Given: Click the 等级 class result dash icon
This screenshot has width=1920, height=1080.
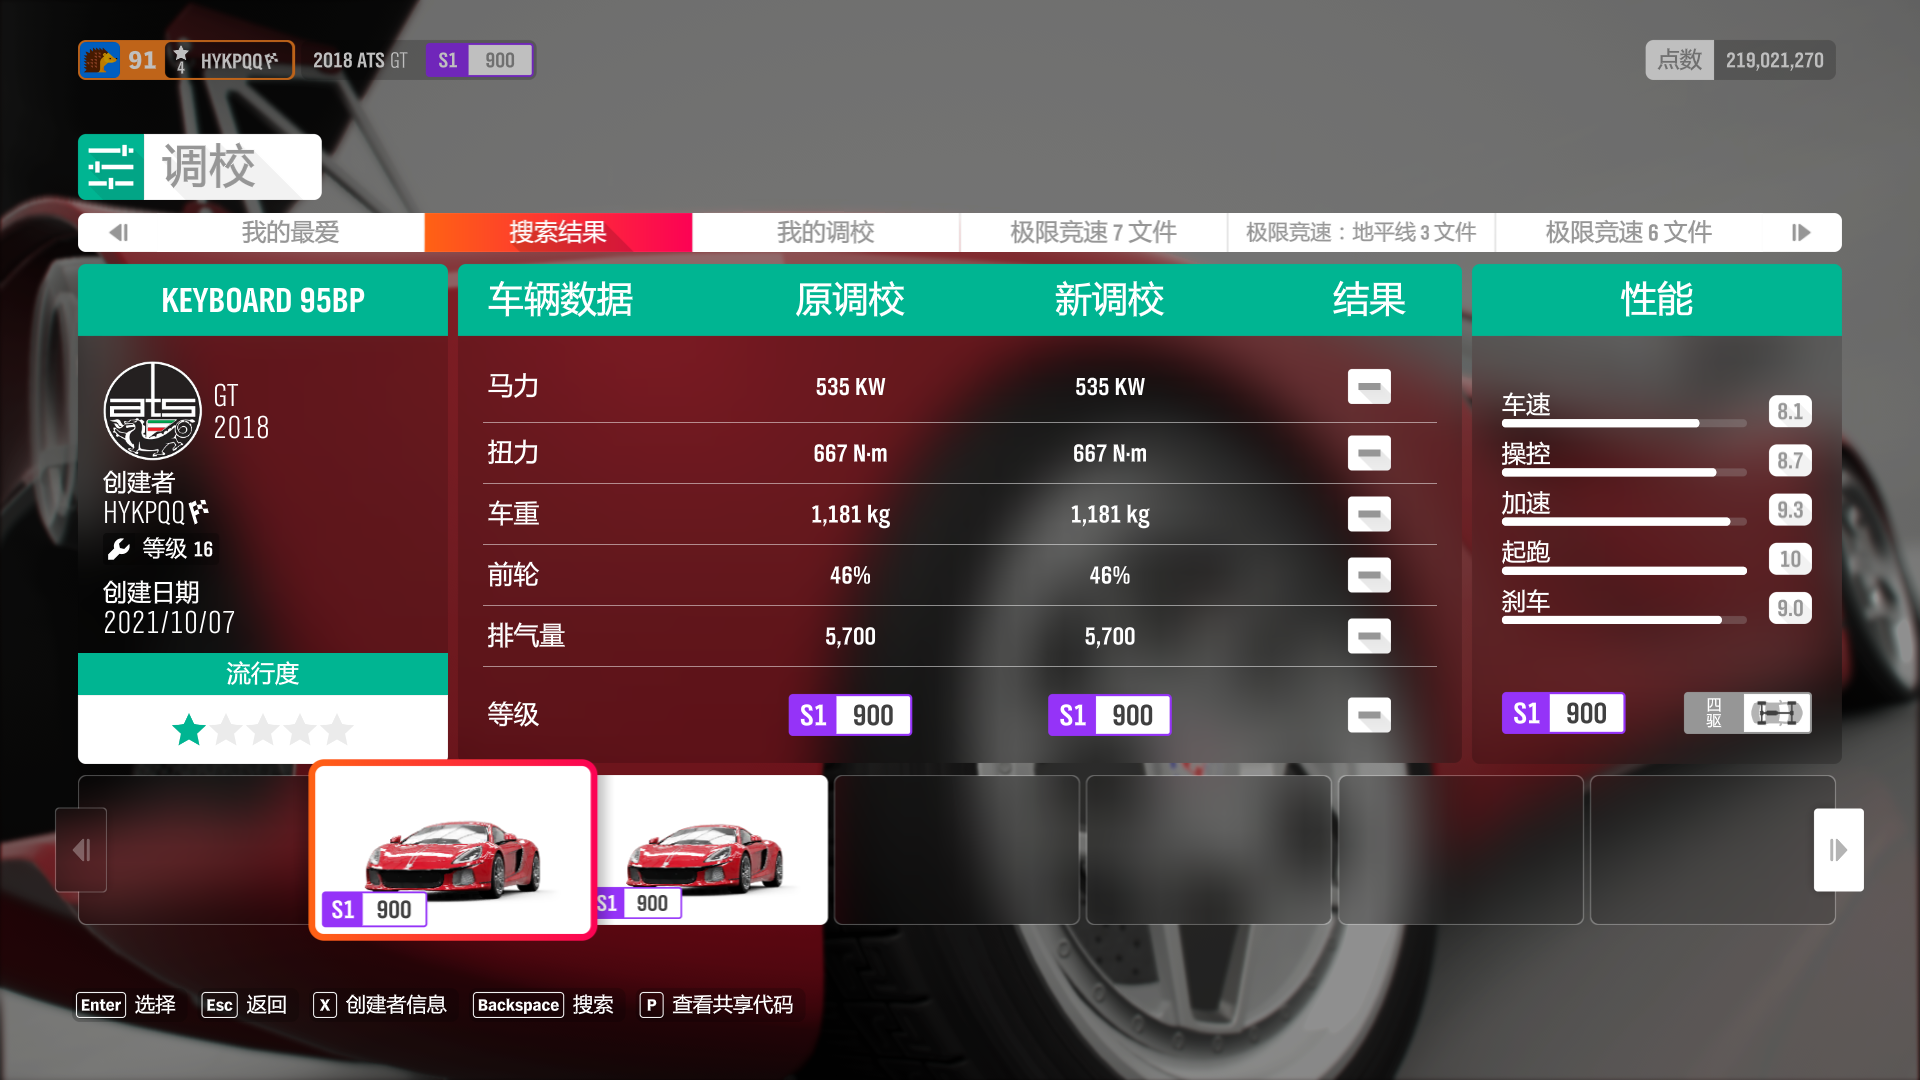Looking at the screenshot, I should coord(1368,715).
